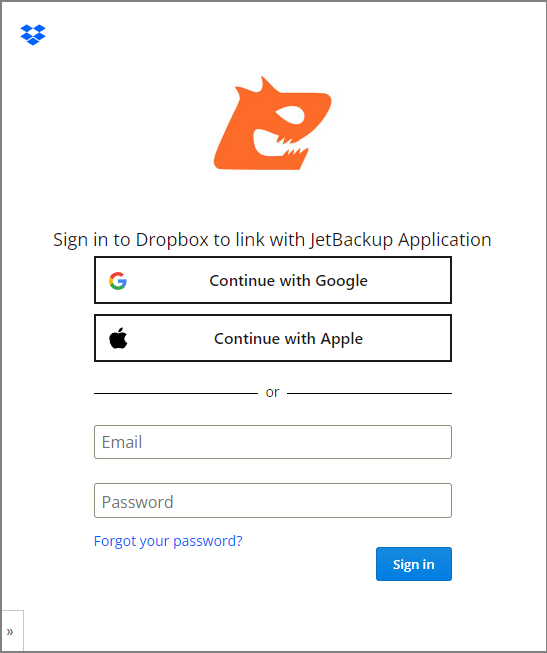547x653 pixels.
Task: Click the word Google on the button
Action: click(x=342, y=281)
